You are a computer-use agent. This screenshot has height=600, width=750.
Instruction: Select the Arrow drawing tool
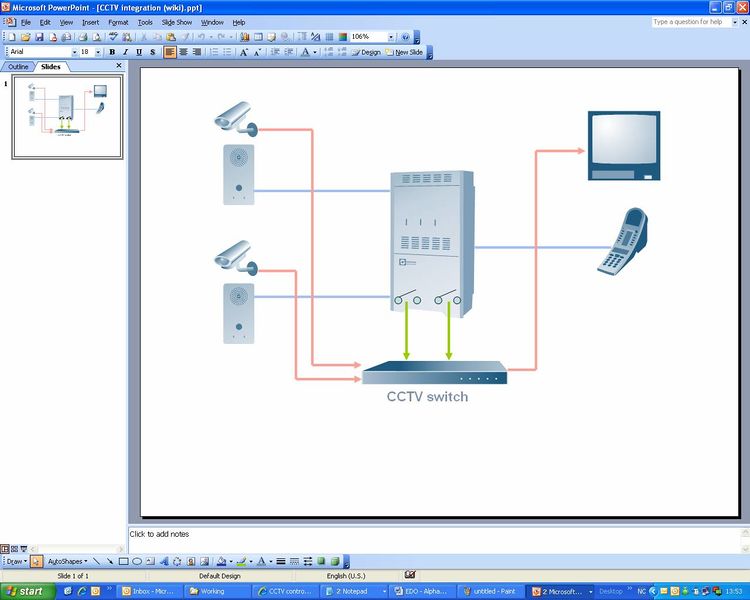(x=110, y=561)
